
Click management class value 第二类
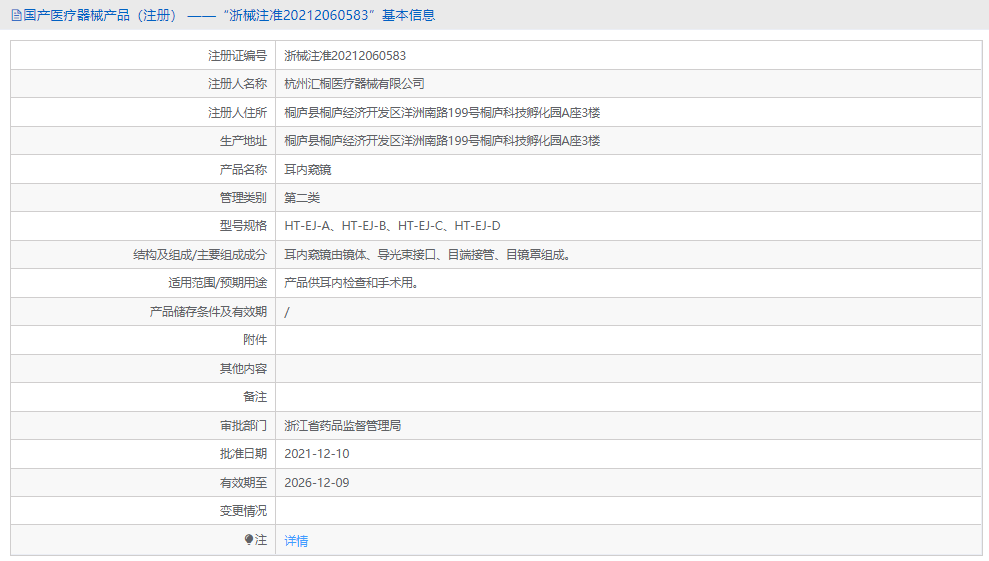[301, 198]
